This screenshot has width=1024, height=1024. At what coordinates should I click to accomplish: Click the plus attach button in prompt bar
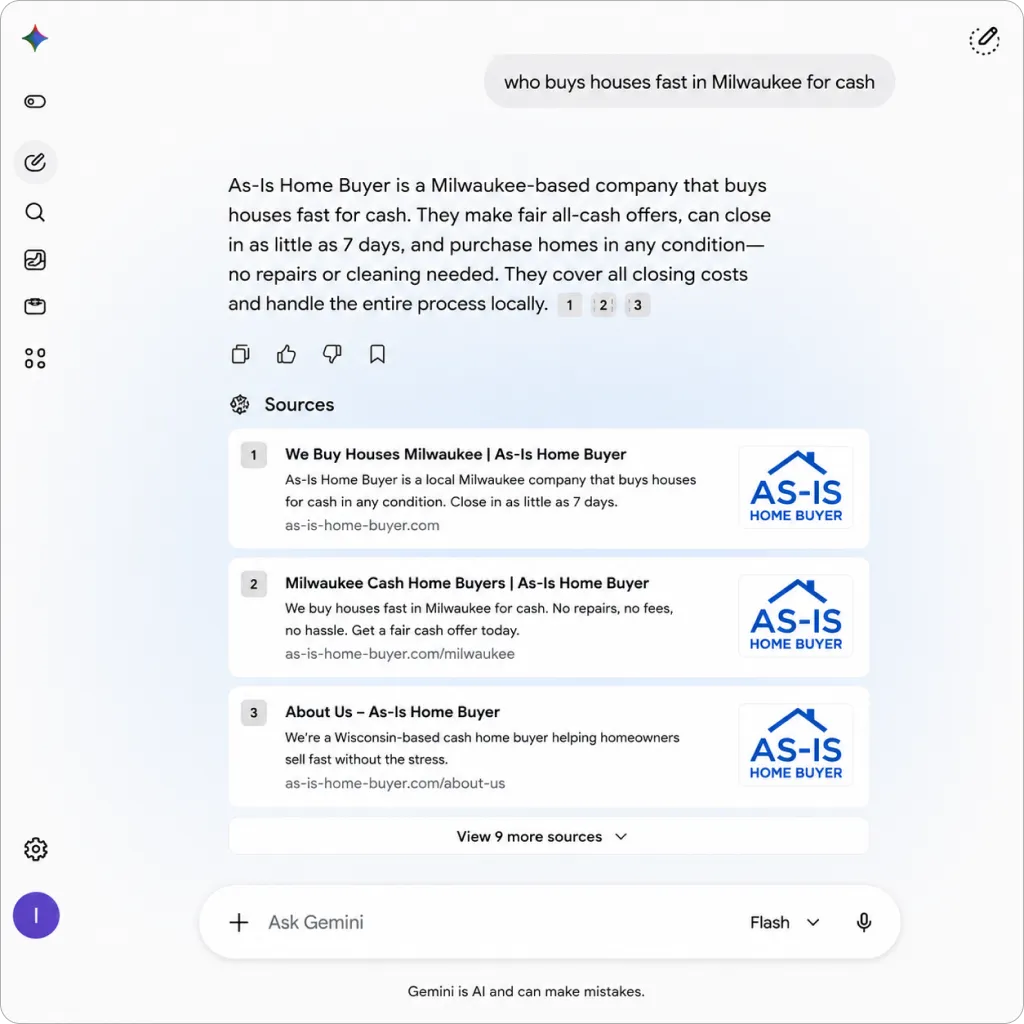(x=239, y=922)
